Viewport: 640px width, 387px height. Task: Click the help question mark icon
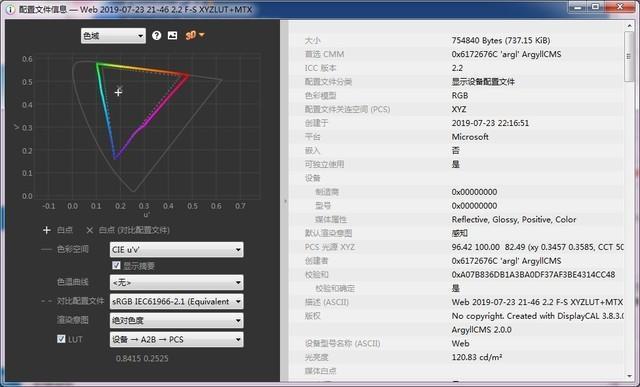(156, 36)
